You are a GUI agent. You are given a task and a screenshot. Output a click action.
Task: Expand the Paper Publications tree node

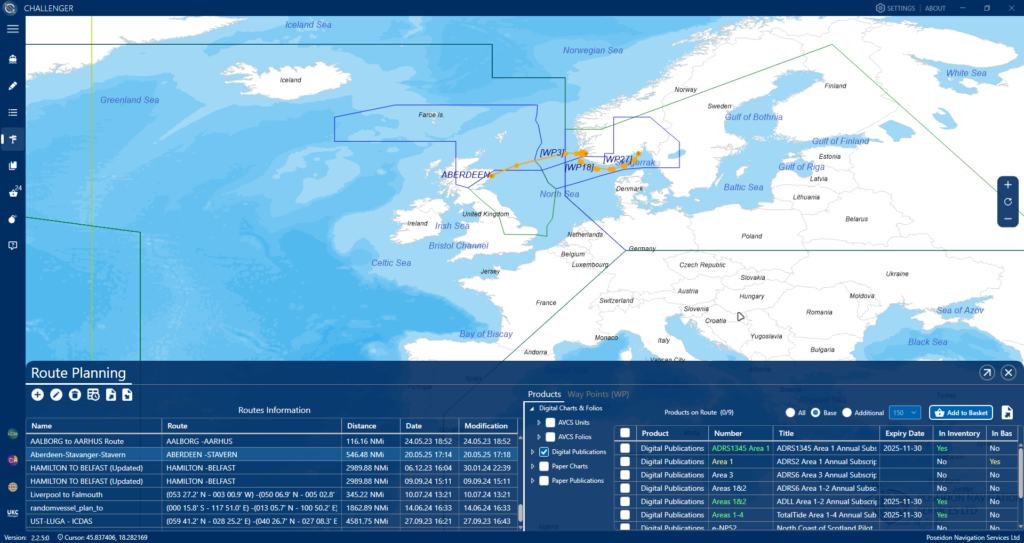coord(532,481)
